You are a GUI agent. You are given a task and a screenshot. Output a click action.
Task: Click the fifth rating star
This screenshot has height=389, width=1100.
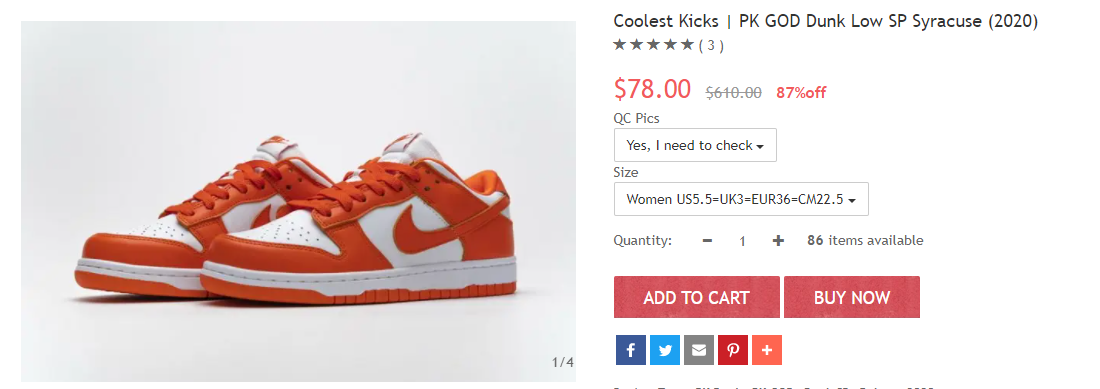(688, 45)
